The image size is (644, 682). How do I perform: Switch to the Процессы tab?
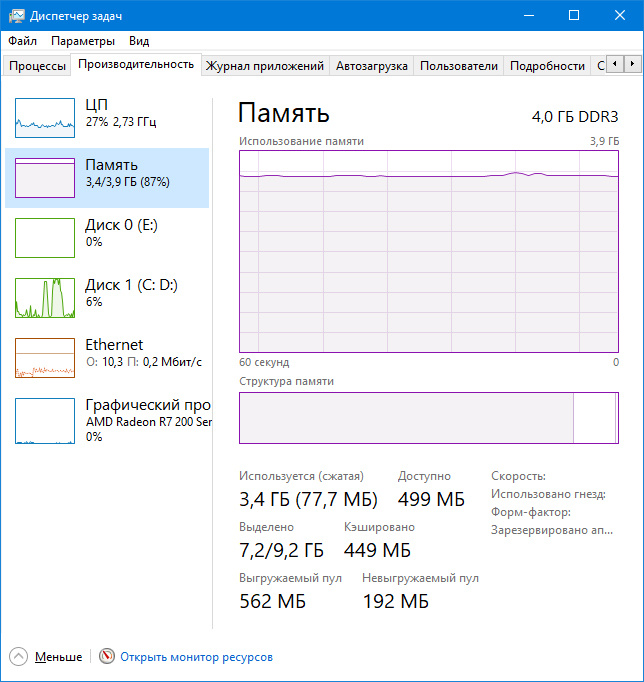37,66
